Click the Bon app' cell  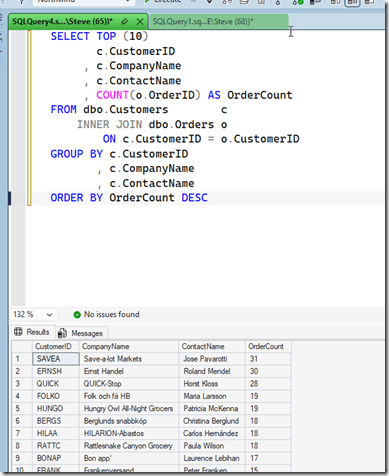coord(129,458)
